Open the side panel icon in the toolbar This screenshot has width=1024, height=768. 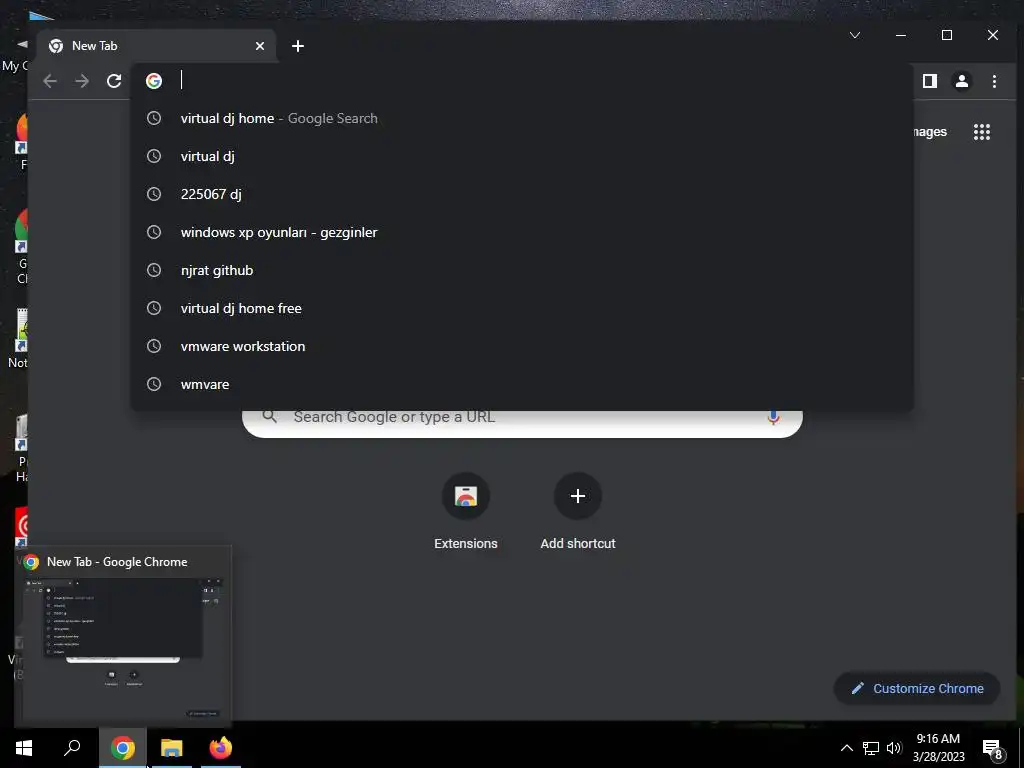click(930, 81)
